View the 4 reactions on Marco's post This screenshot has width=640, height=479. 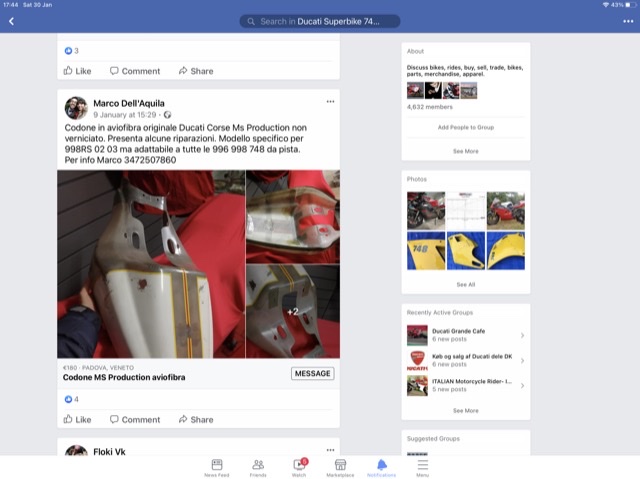[x=71, y=399]
